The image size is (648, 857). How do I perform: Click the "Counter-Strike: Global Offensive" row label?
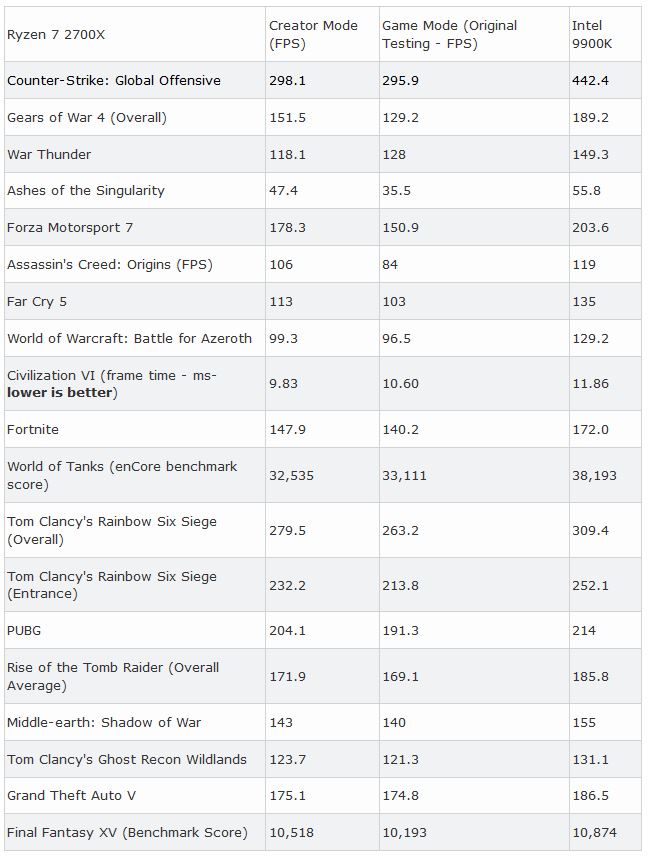[114, 80]
